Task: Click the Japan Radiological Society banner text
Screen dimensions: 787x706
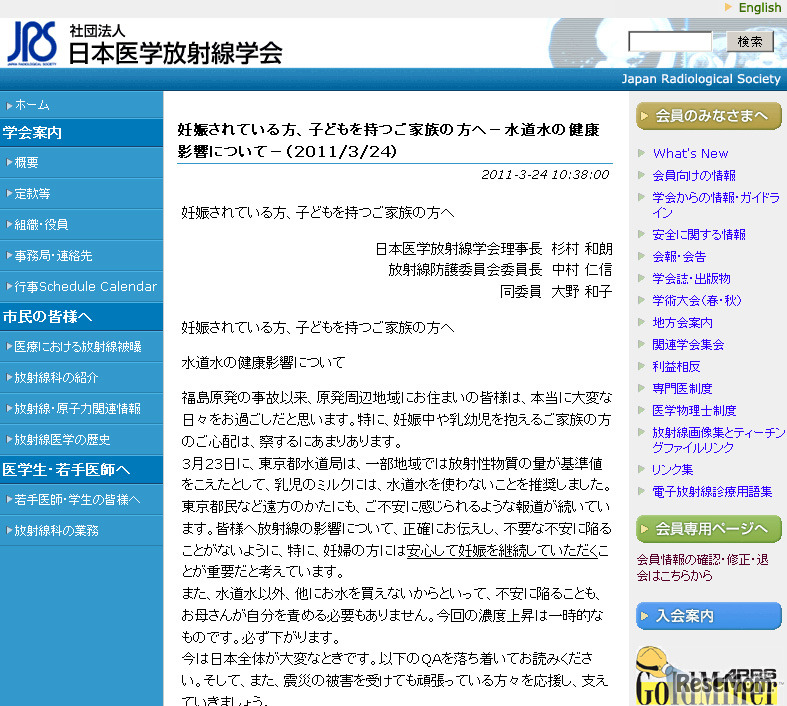Action: [701, 79]
